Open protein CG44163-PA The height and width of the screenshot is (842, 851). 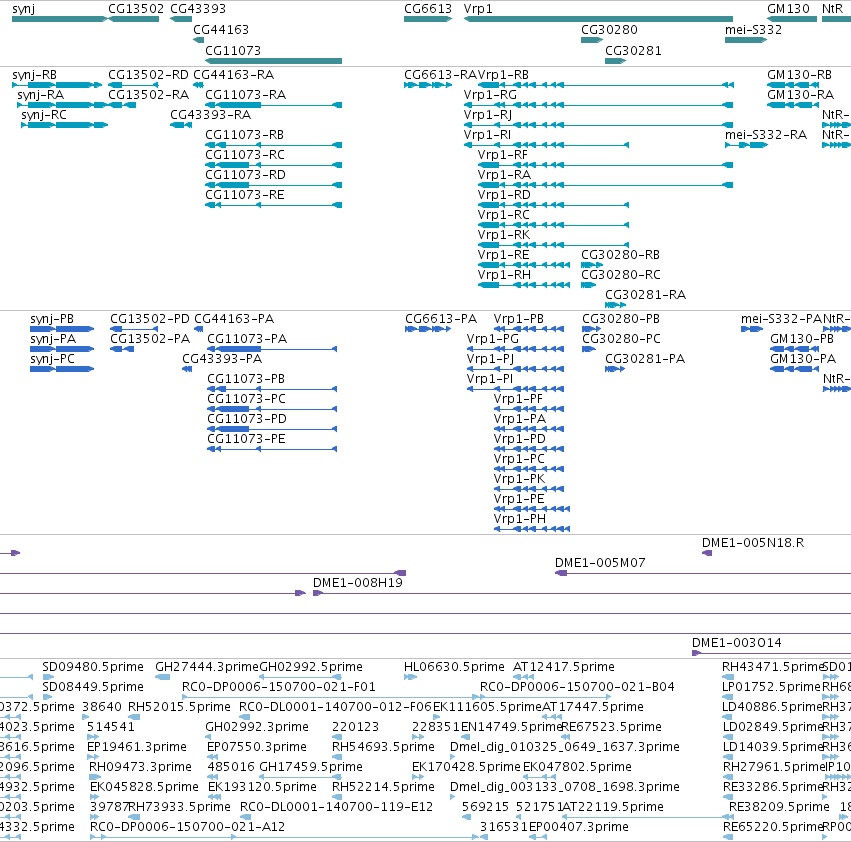[234, 319]
